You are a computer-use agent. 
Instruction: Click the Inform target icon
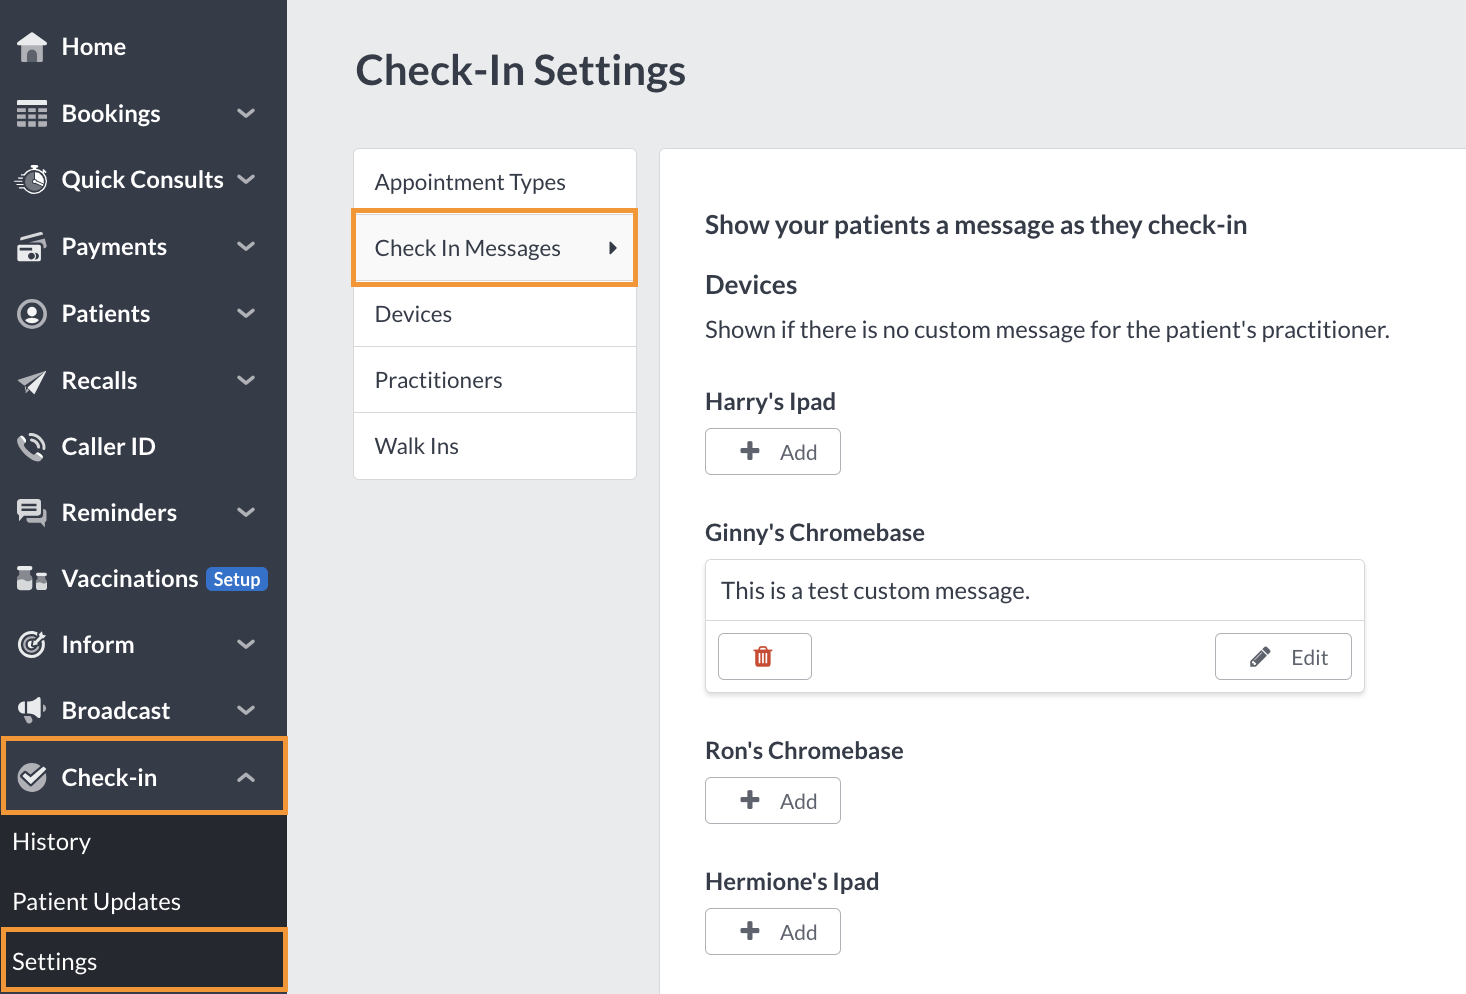coord(31,644)
